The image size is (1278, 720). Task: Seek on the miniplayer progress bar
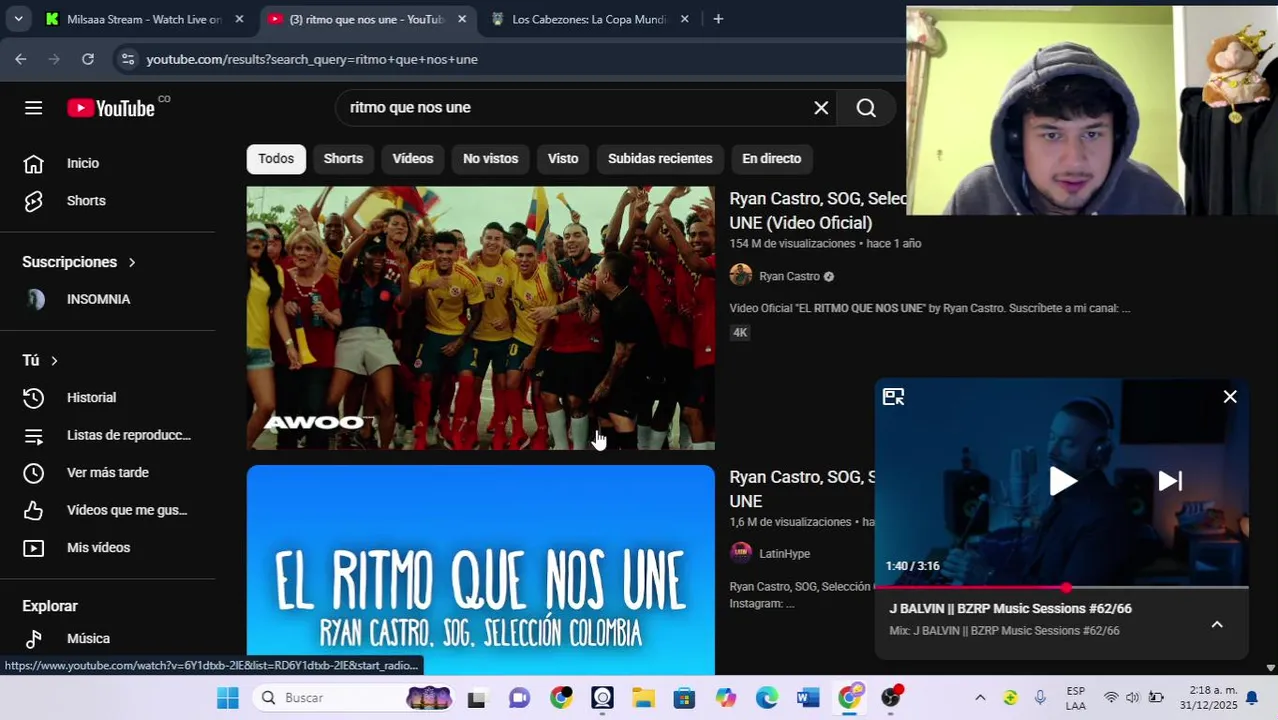1061,587
